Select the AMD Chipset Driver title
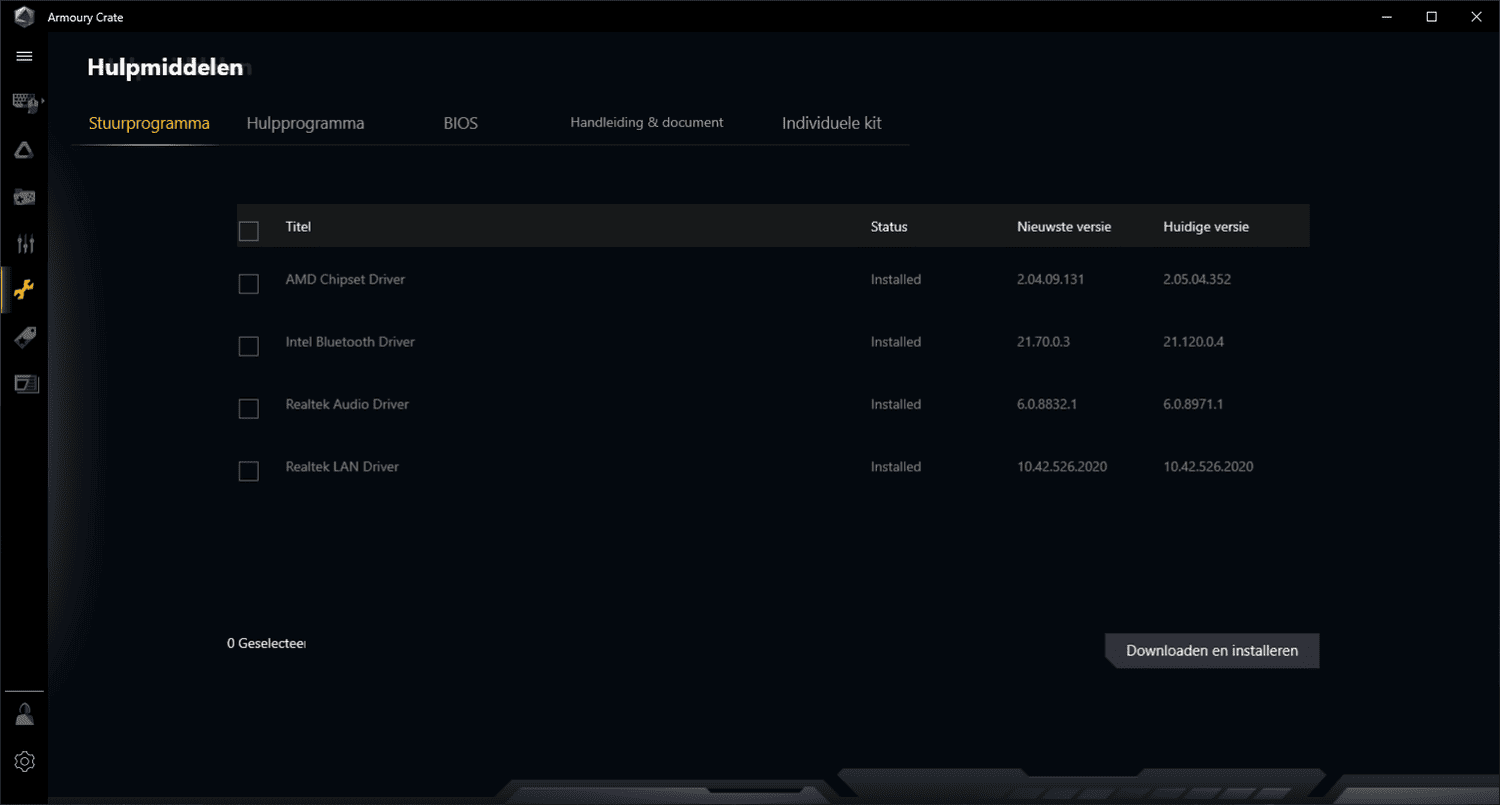Image resolution: width=1500 pixels, height=805 pixels. click(345, 280)
